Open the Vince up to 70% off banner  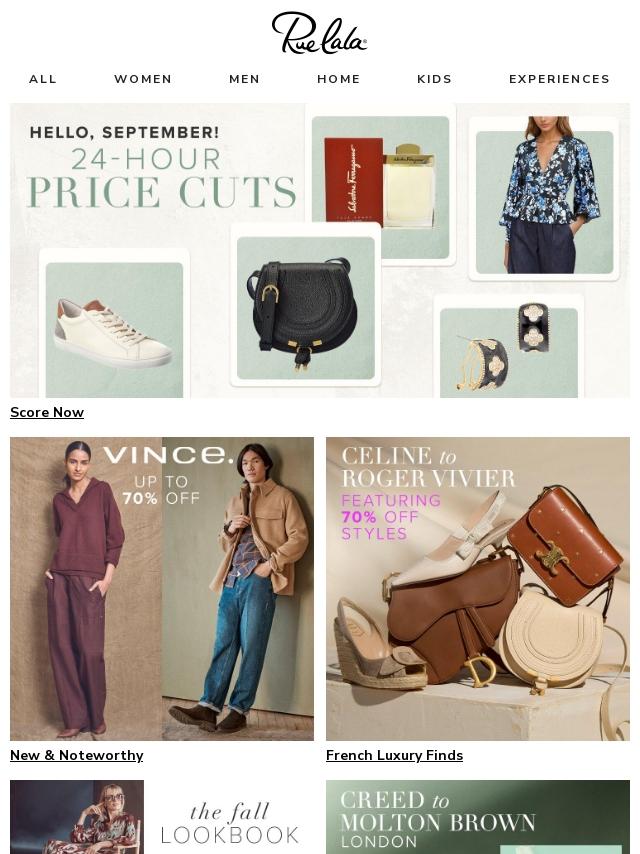coord(162,589)
